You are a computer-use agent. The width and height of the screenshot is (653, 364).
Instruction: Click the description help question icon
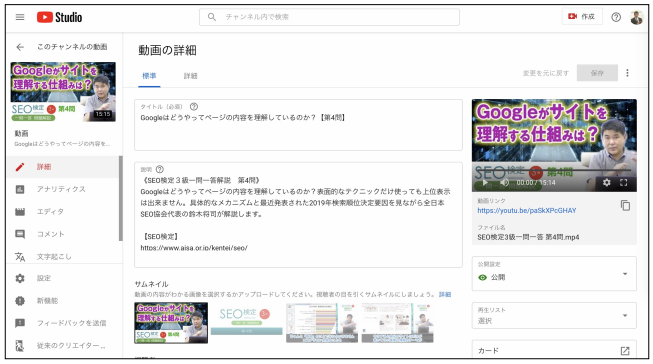pyautogui.click(x=160, y=170)
